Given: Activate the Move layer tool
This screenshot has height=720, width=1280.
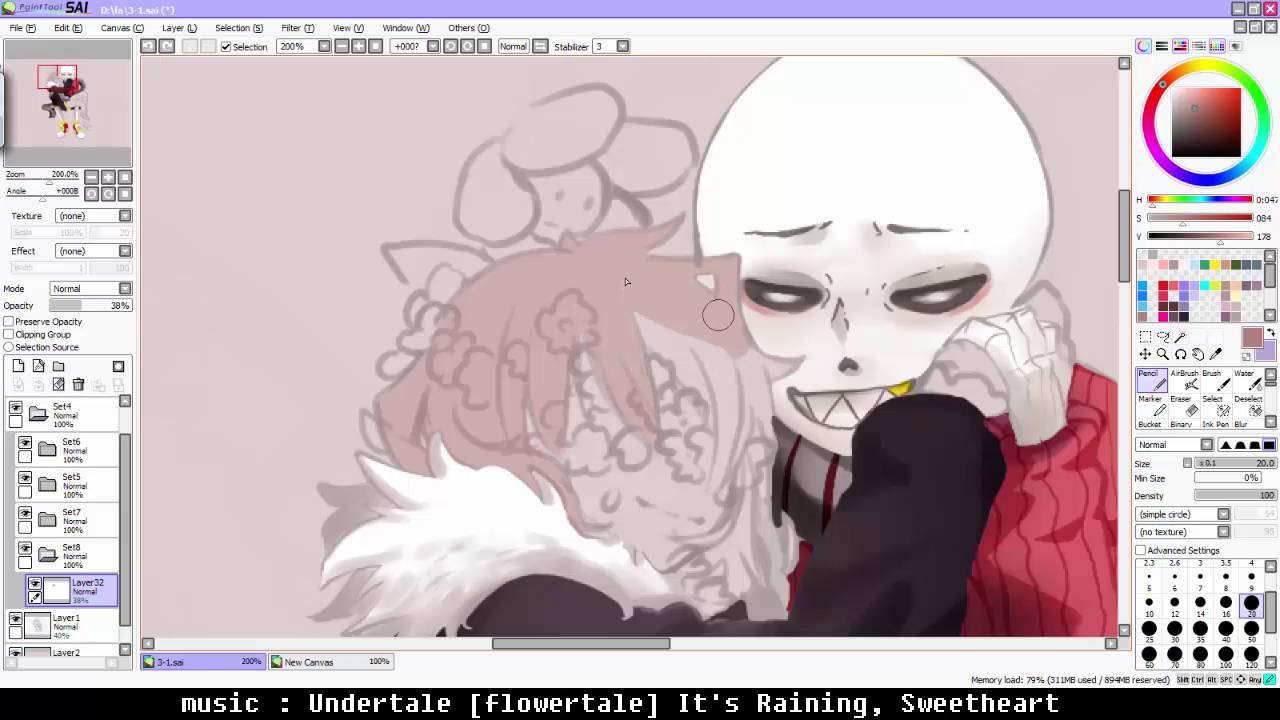Looking at the screenshot, I should [x=1145, y=354].
